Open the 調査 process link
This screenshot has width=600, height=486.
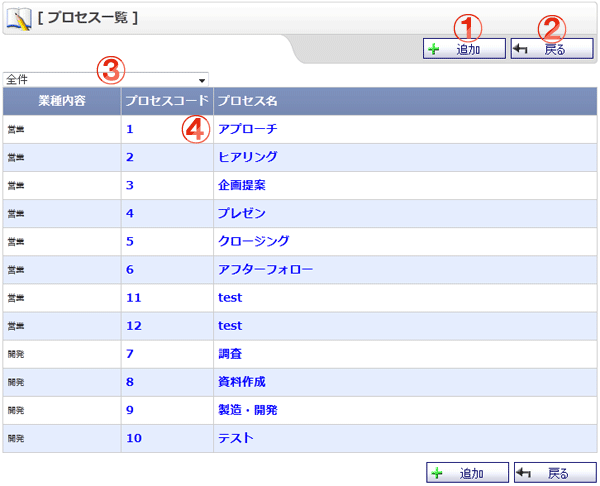pos(230,354)
